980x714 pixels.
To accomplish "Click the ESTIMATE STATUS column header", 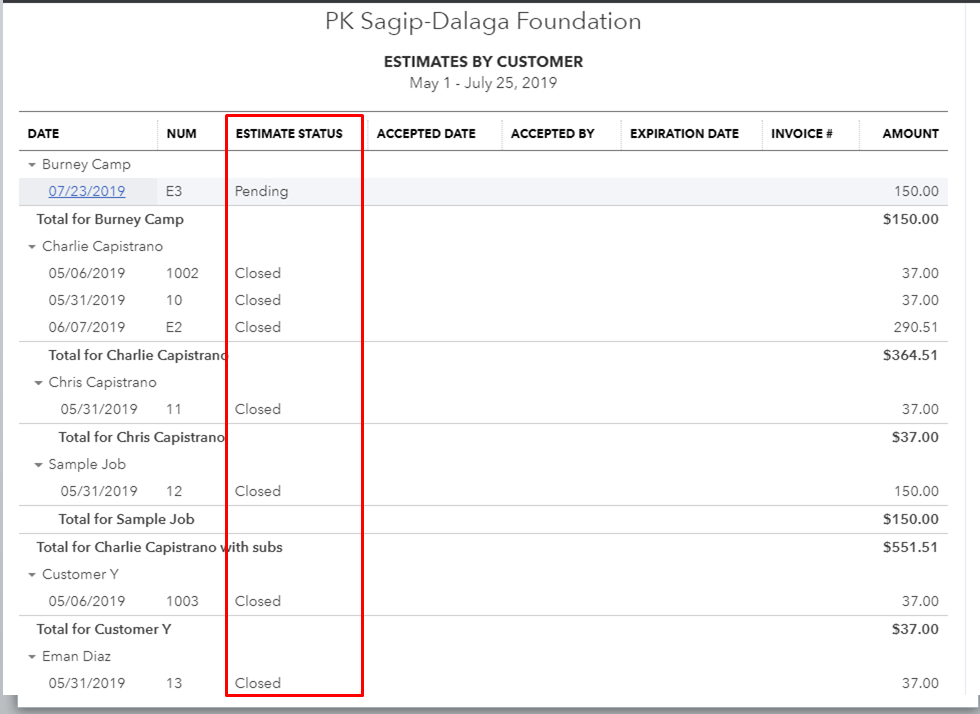I will tap(289, 134).
